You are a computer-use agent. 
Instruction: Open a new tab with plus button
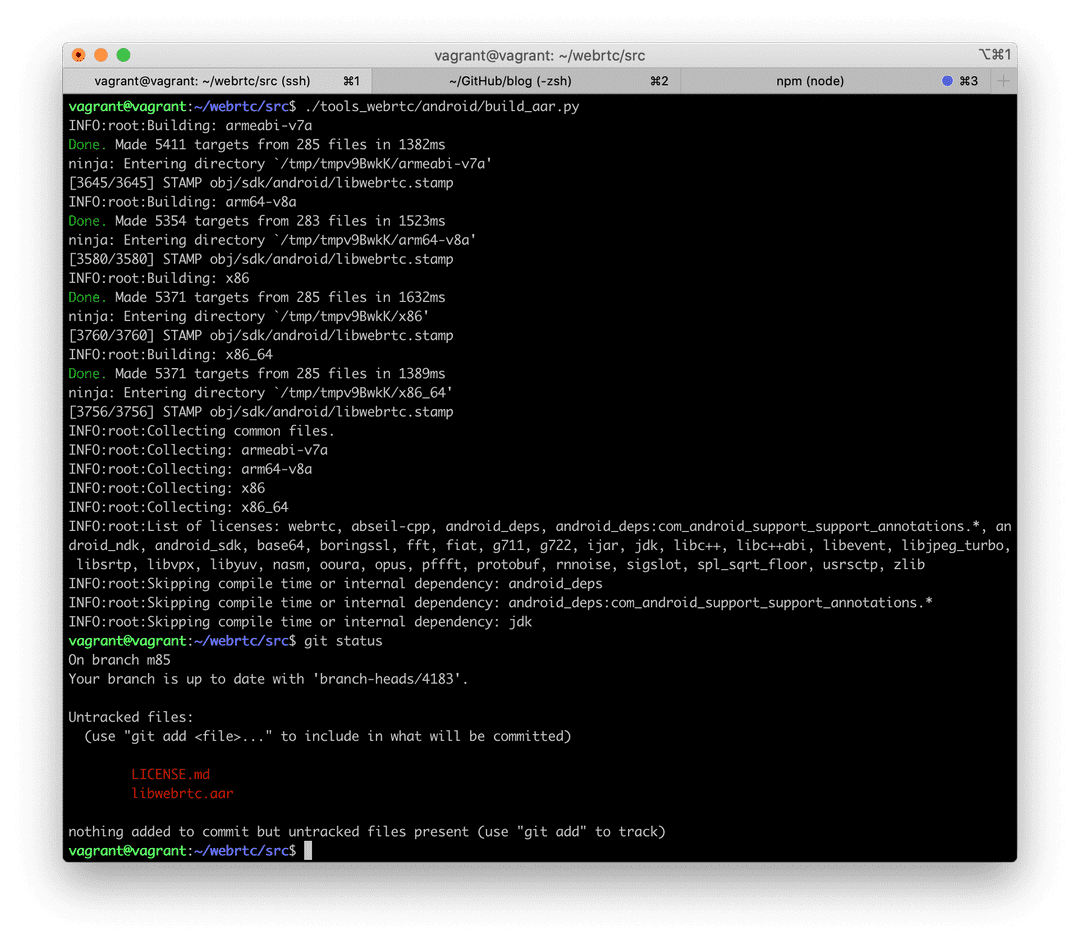1004,81
